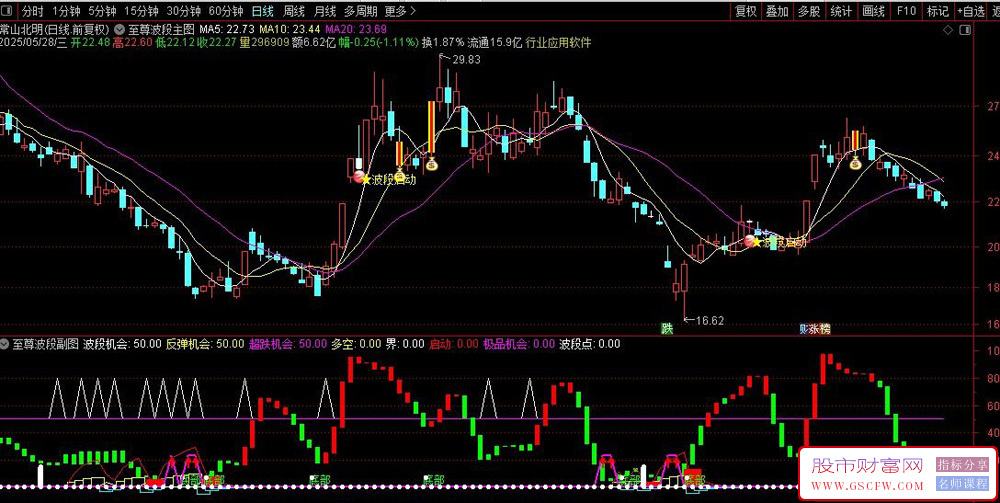This screenshot has width=1000, height=503.
Task: Click the blue 财 marker icon
Action: coord(804,329)
